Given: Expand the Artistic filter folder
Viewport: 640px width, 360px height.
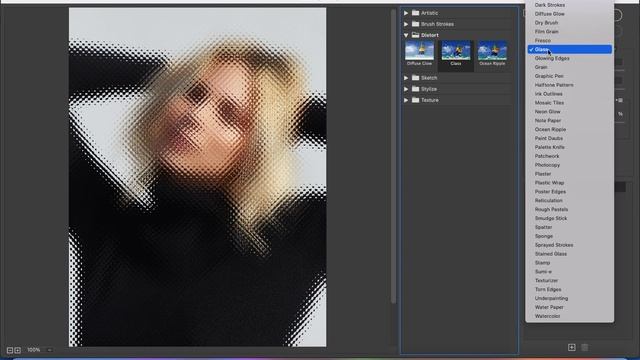Looking at the screenshot, I should tap(406, 13).
